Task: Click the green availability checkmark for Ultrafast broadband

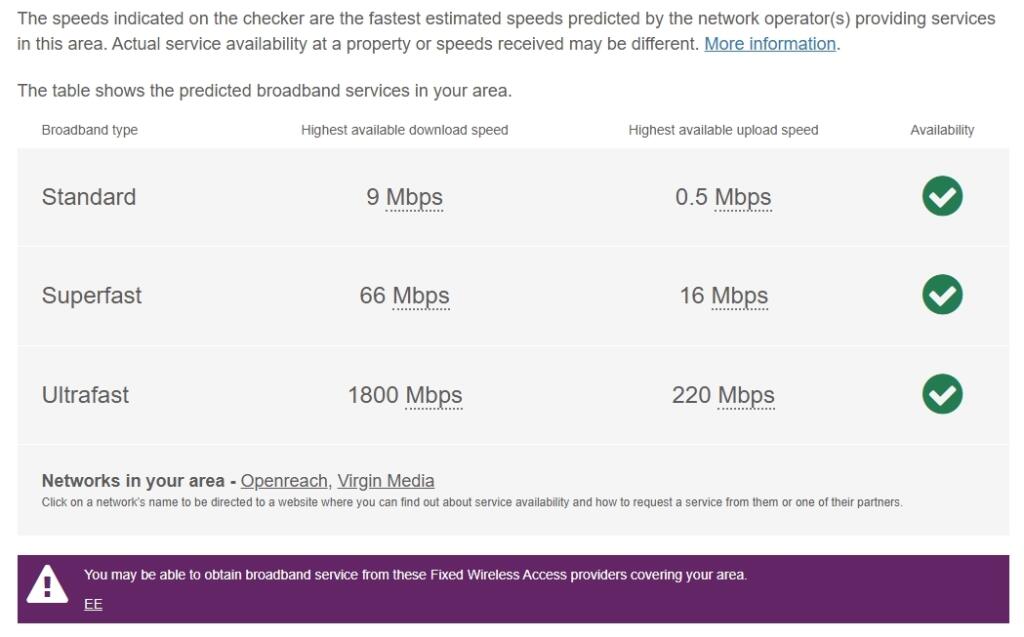Action: [940, 395]
